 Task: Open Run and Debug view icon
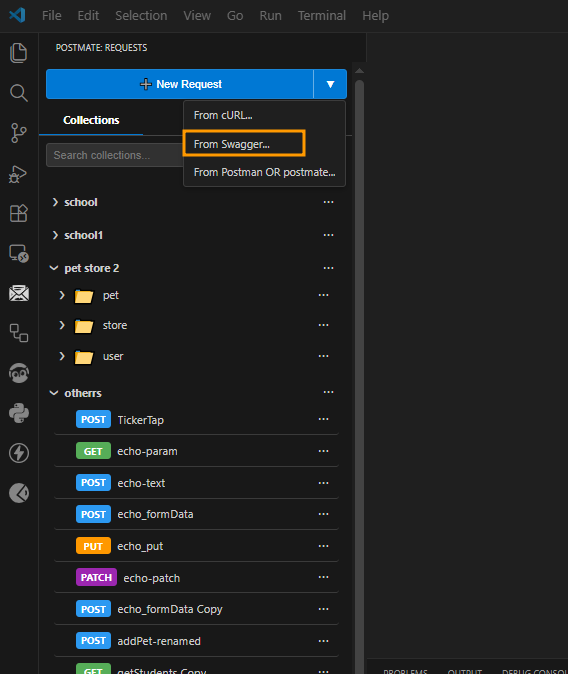tap(18, 174)
